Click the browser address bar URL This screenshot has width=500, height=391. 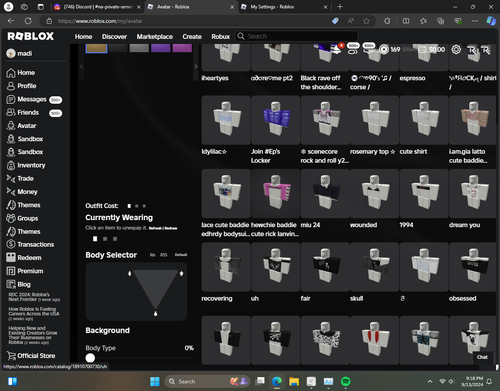point(100,21)
